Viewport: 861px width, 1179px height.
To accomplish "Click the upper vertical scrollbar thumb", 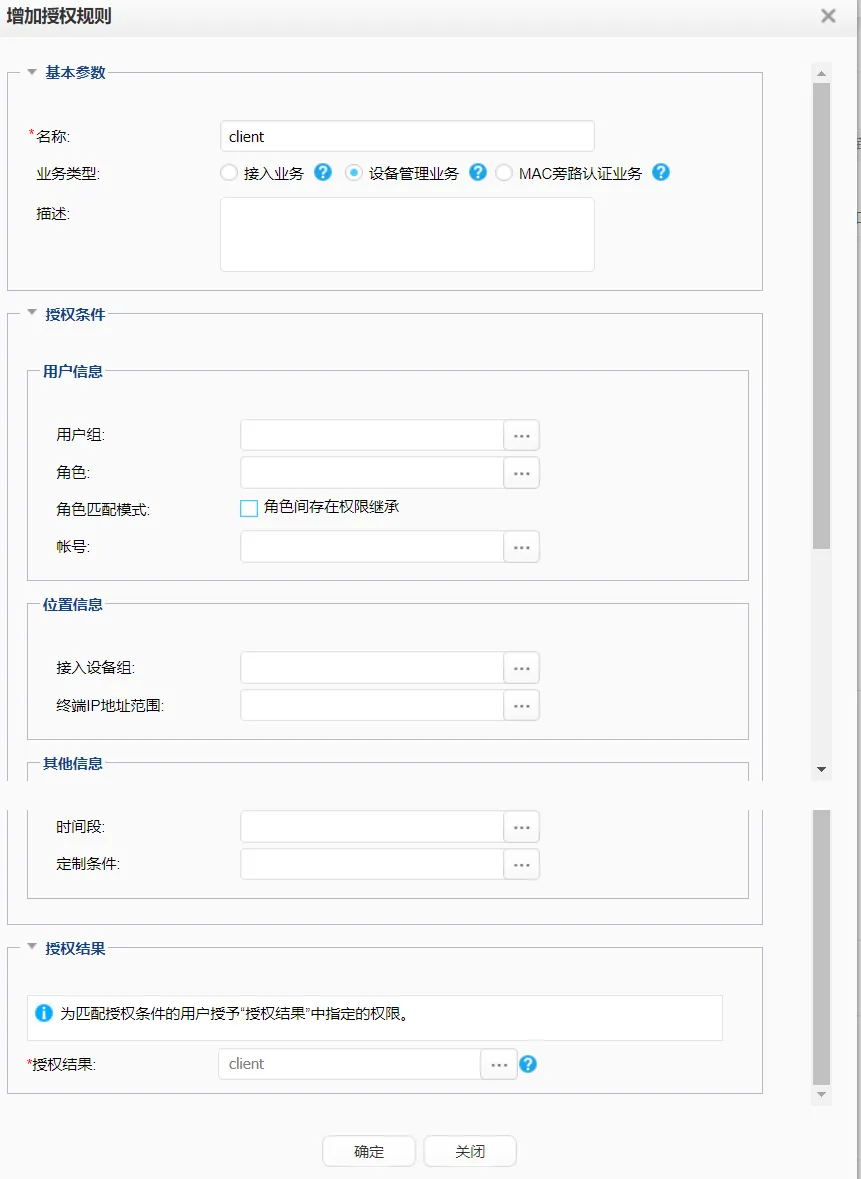I will point(821,316).
